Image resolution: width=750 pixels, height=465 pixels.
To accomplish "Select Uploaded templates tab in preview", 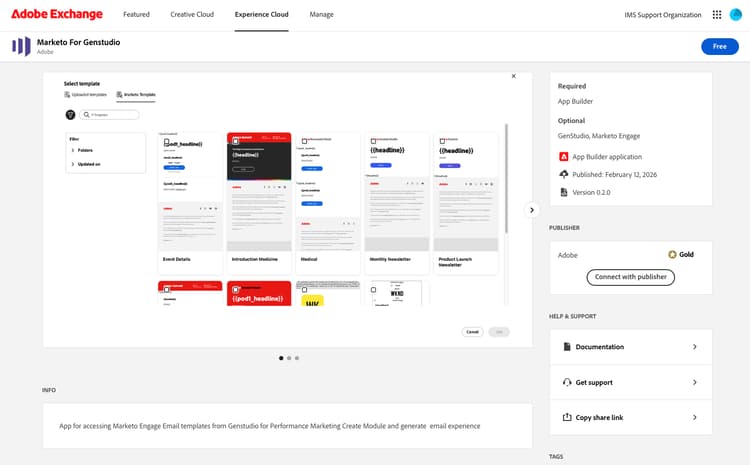I will point(86,95).
